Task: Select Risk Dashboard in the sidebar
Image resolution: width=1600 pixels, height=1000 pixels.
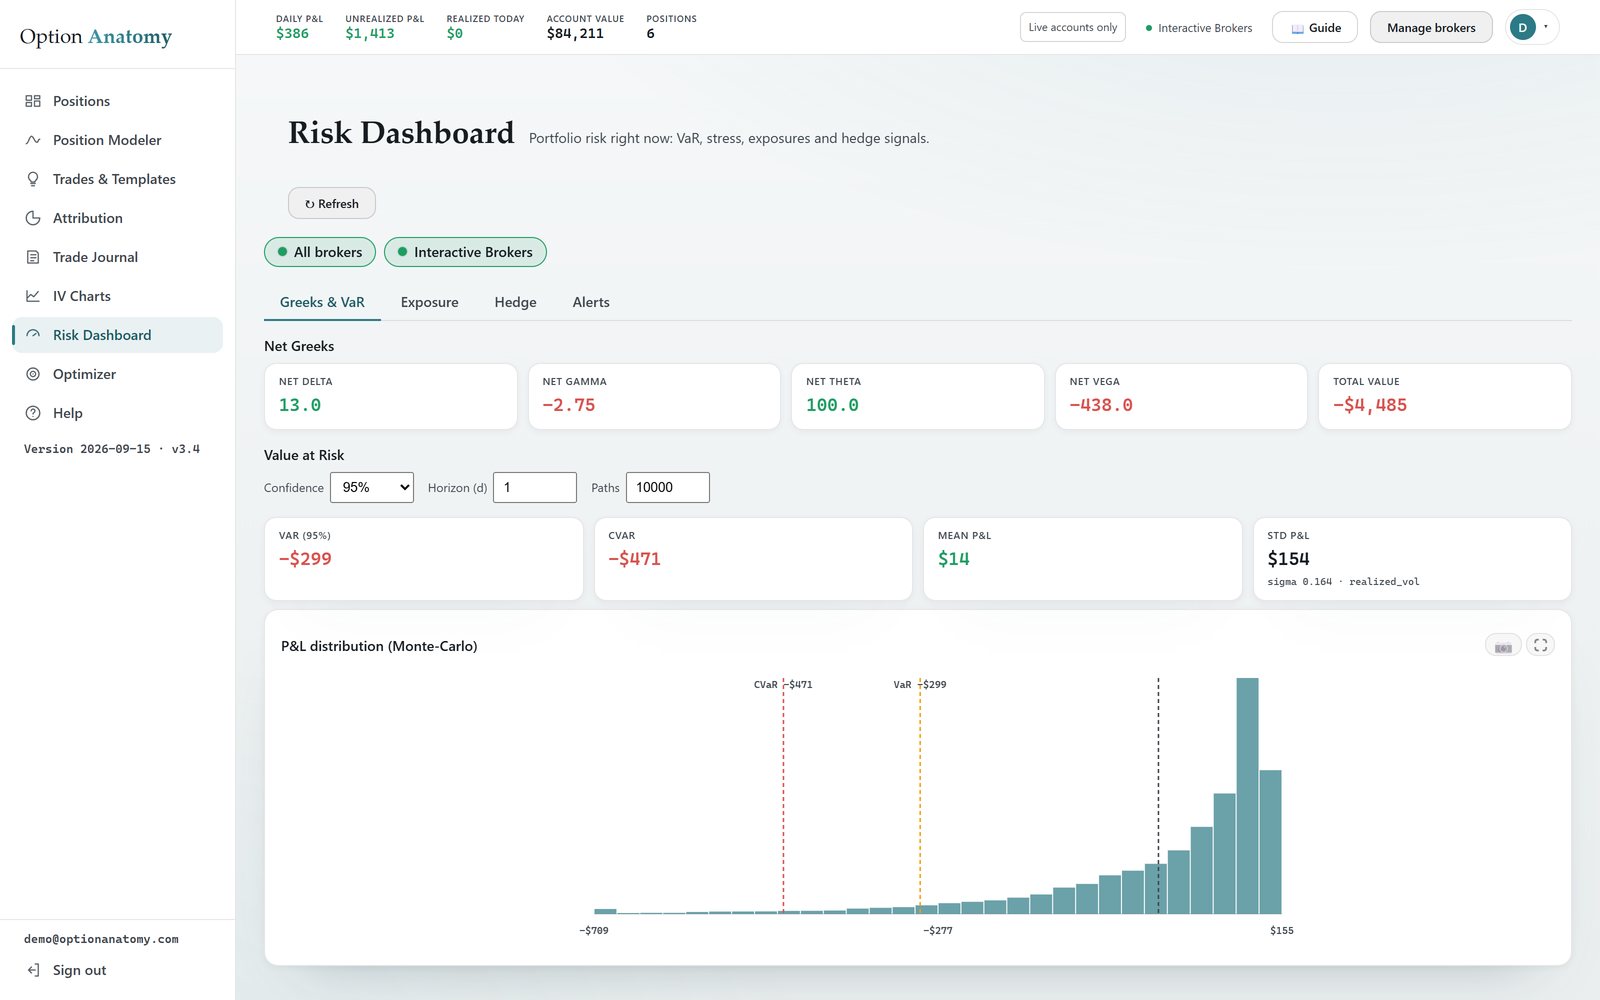Action: click(x=117, y=335)
